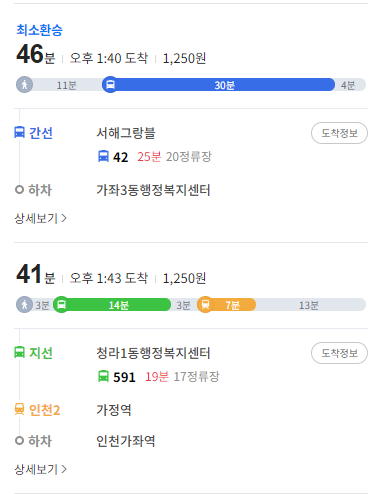Click the orange 인천2 subway line icon
This screenshot has height=494, width=370.
(x=19, y=409)
